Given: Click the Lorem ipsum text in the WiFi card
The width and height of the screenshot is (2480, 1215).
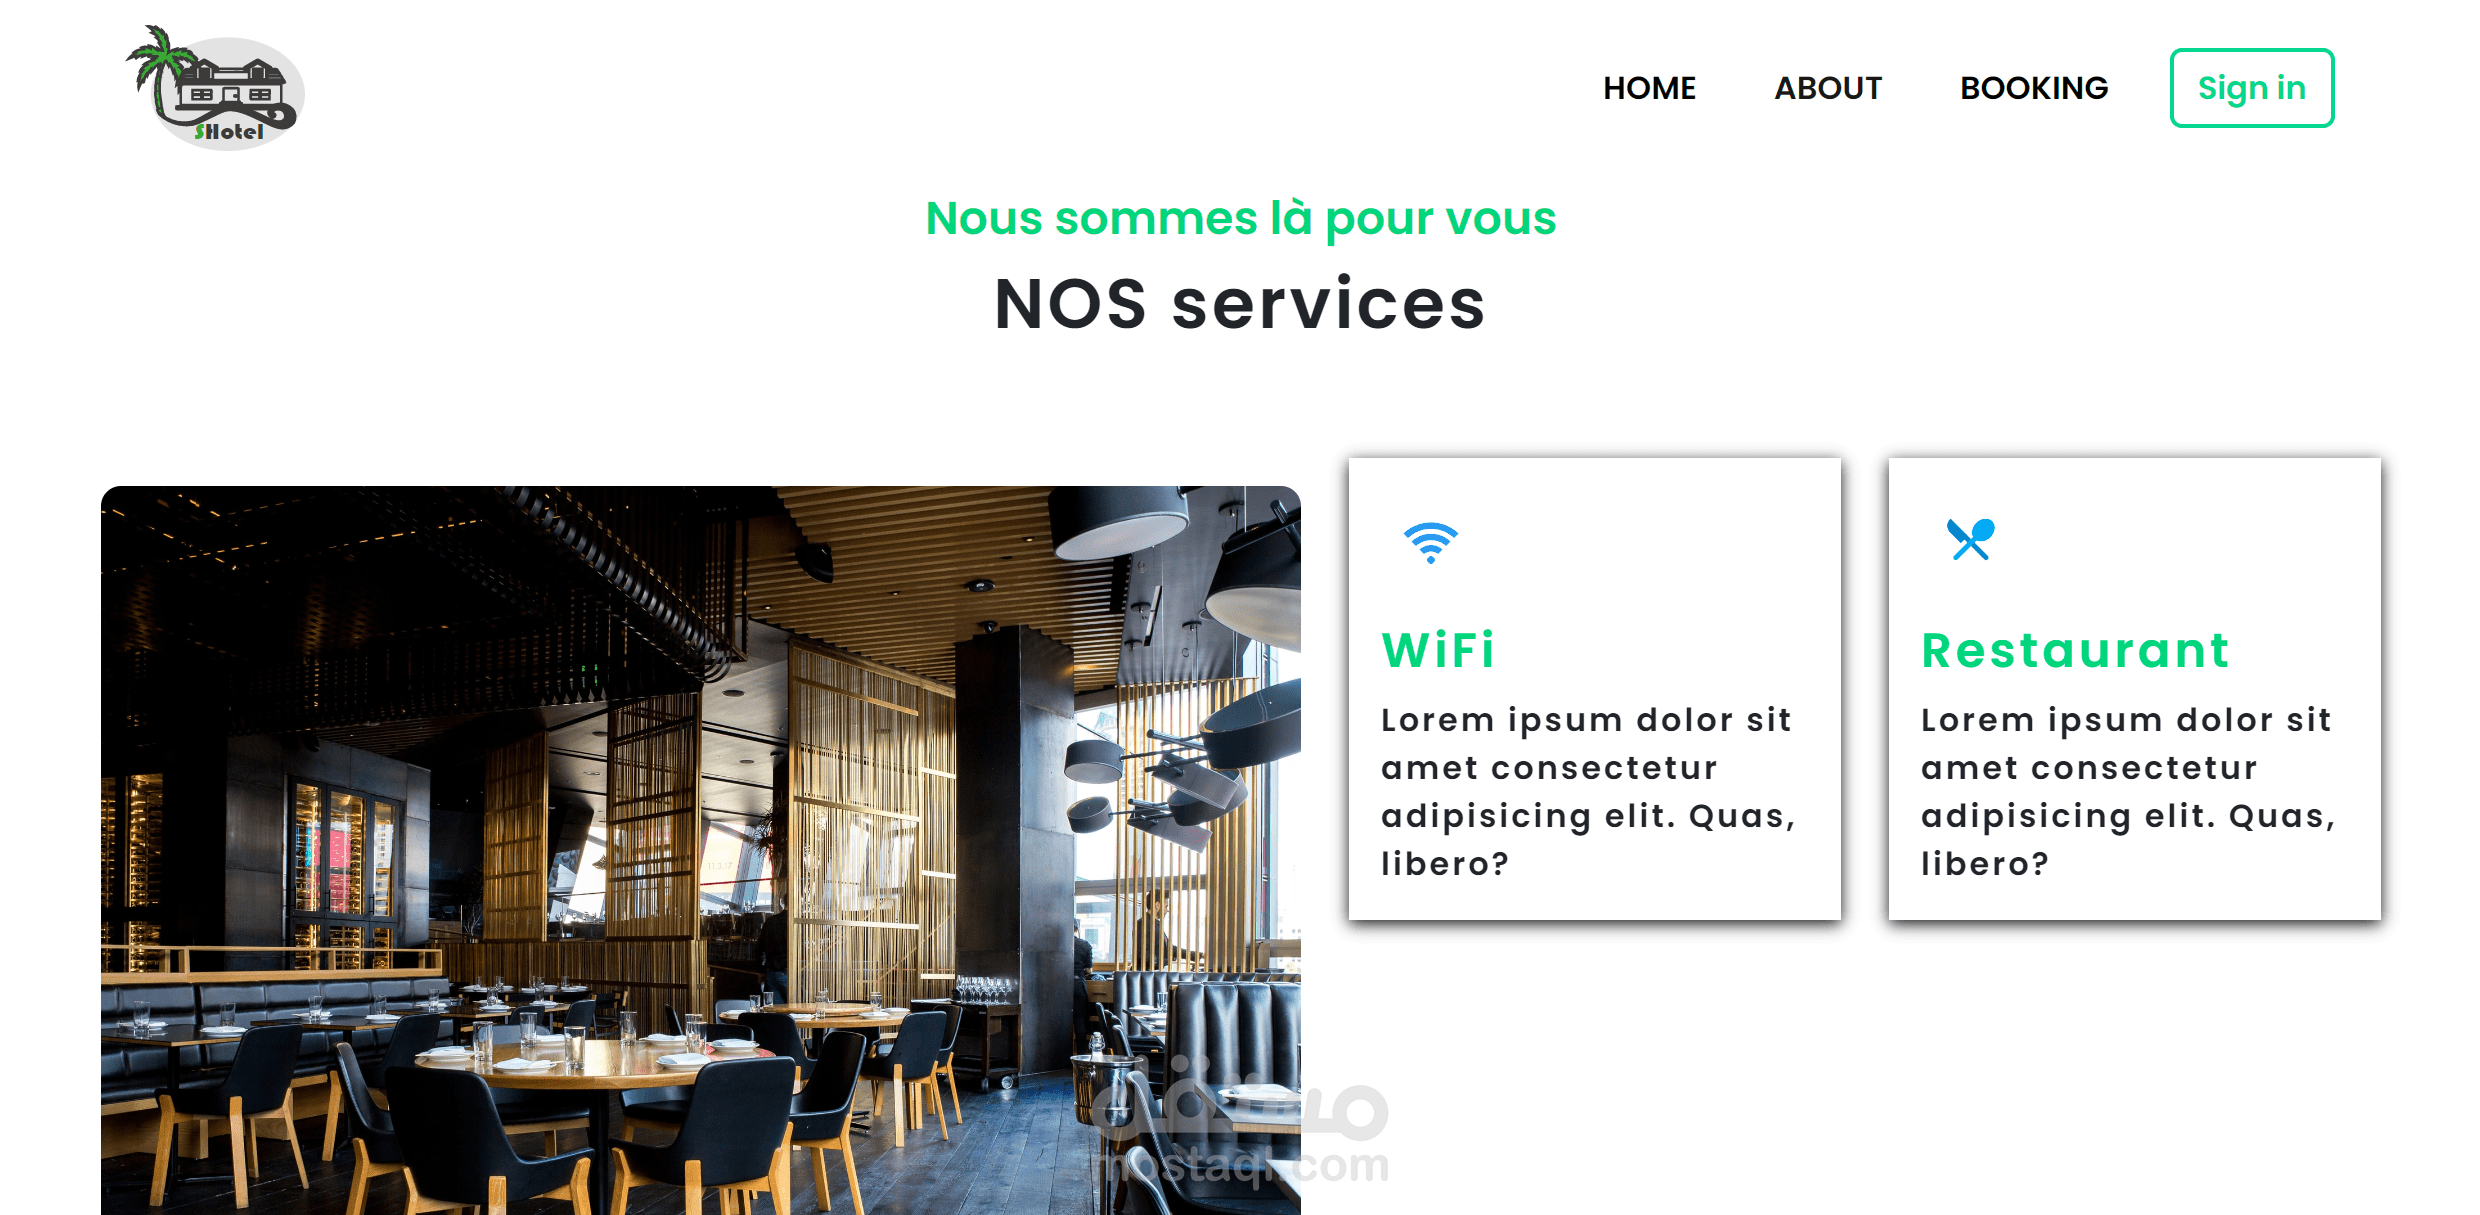Looking at the screenshot, I should point(1589,791).
